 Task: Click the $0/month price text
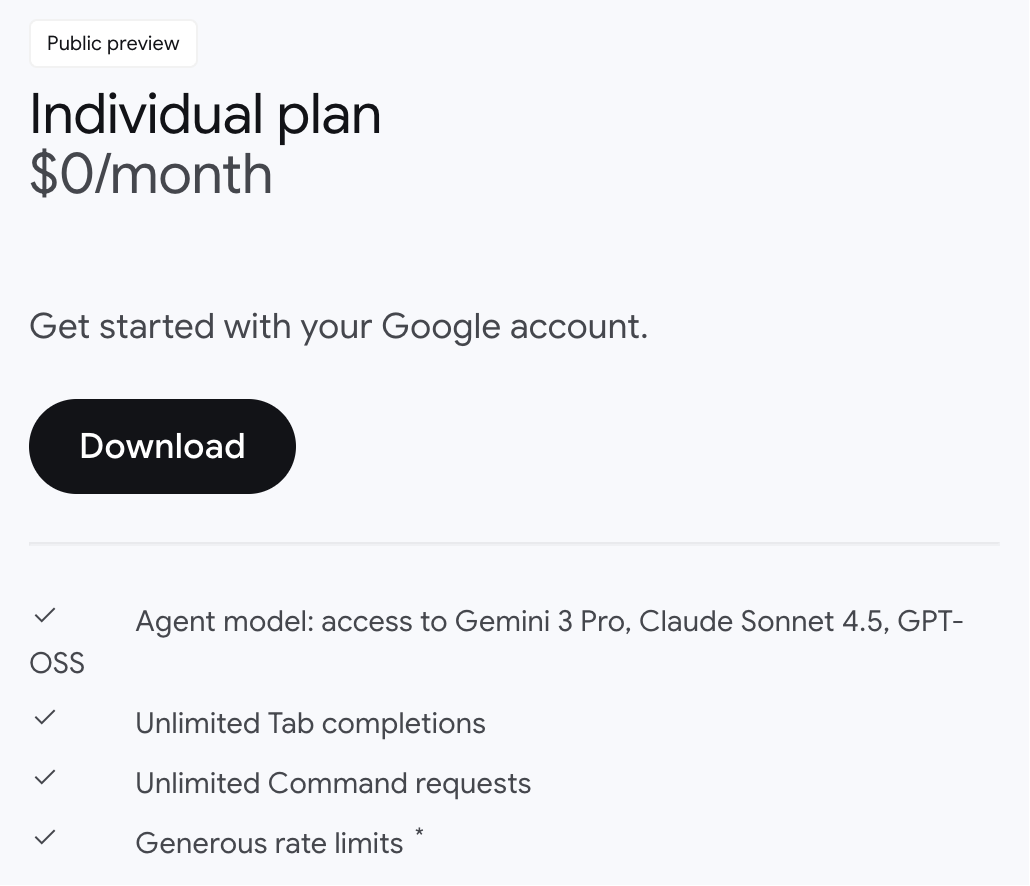pyautogui.click(x=150, y=175)
